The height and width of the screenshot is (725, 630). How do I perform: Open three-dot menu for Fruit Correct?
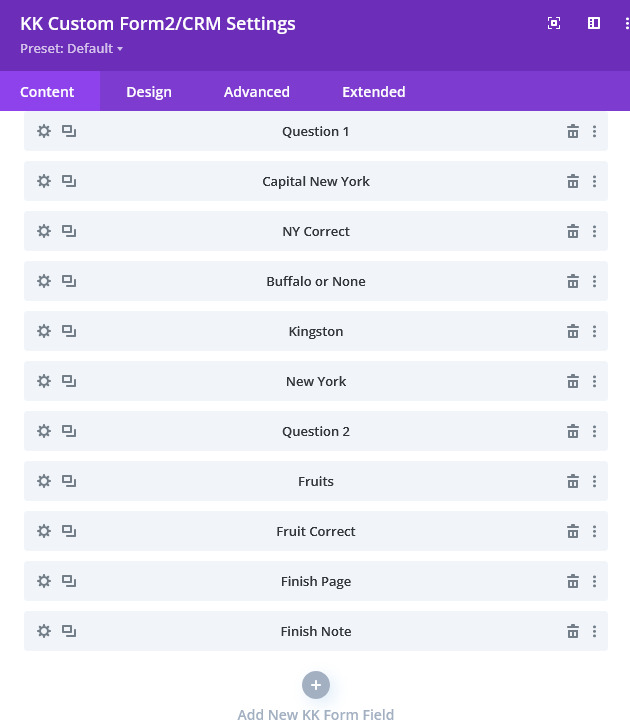(594, 531)
